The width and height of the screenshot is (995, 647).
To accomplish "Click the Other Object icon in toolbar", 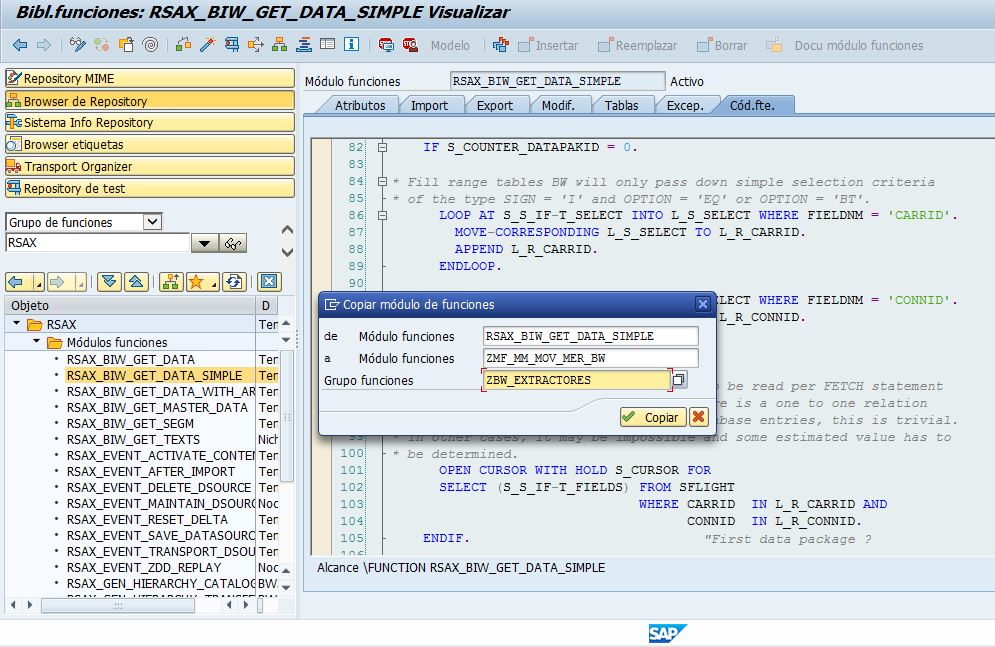I will [x=126, y=45].
